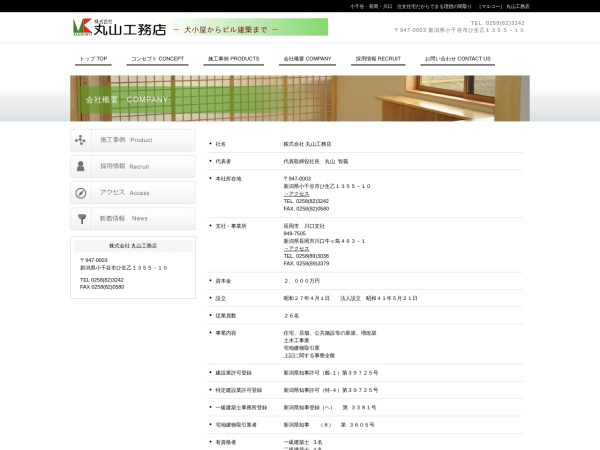
Task: Click the branch name 長岡市 川口支社
Action: tap(304, 226)
